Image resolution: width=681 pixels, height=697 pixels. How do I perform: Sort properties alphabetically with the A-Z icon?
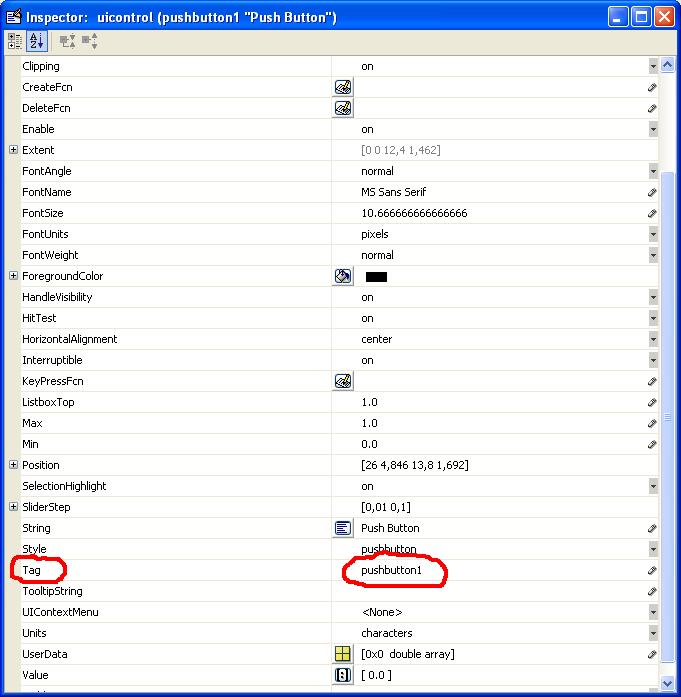[37, 41]
